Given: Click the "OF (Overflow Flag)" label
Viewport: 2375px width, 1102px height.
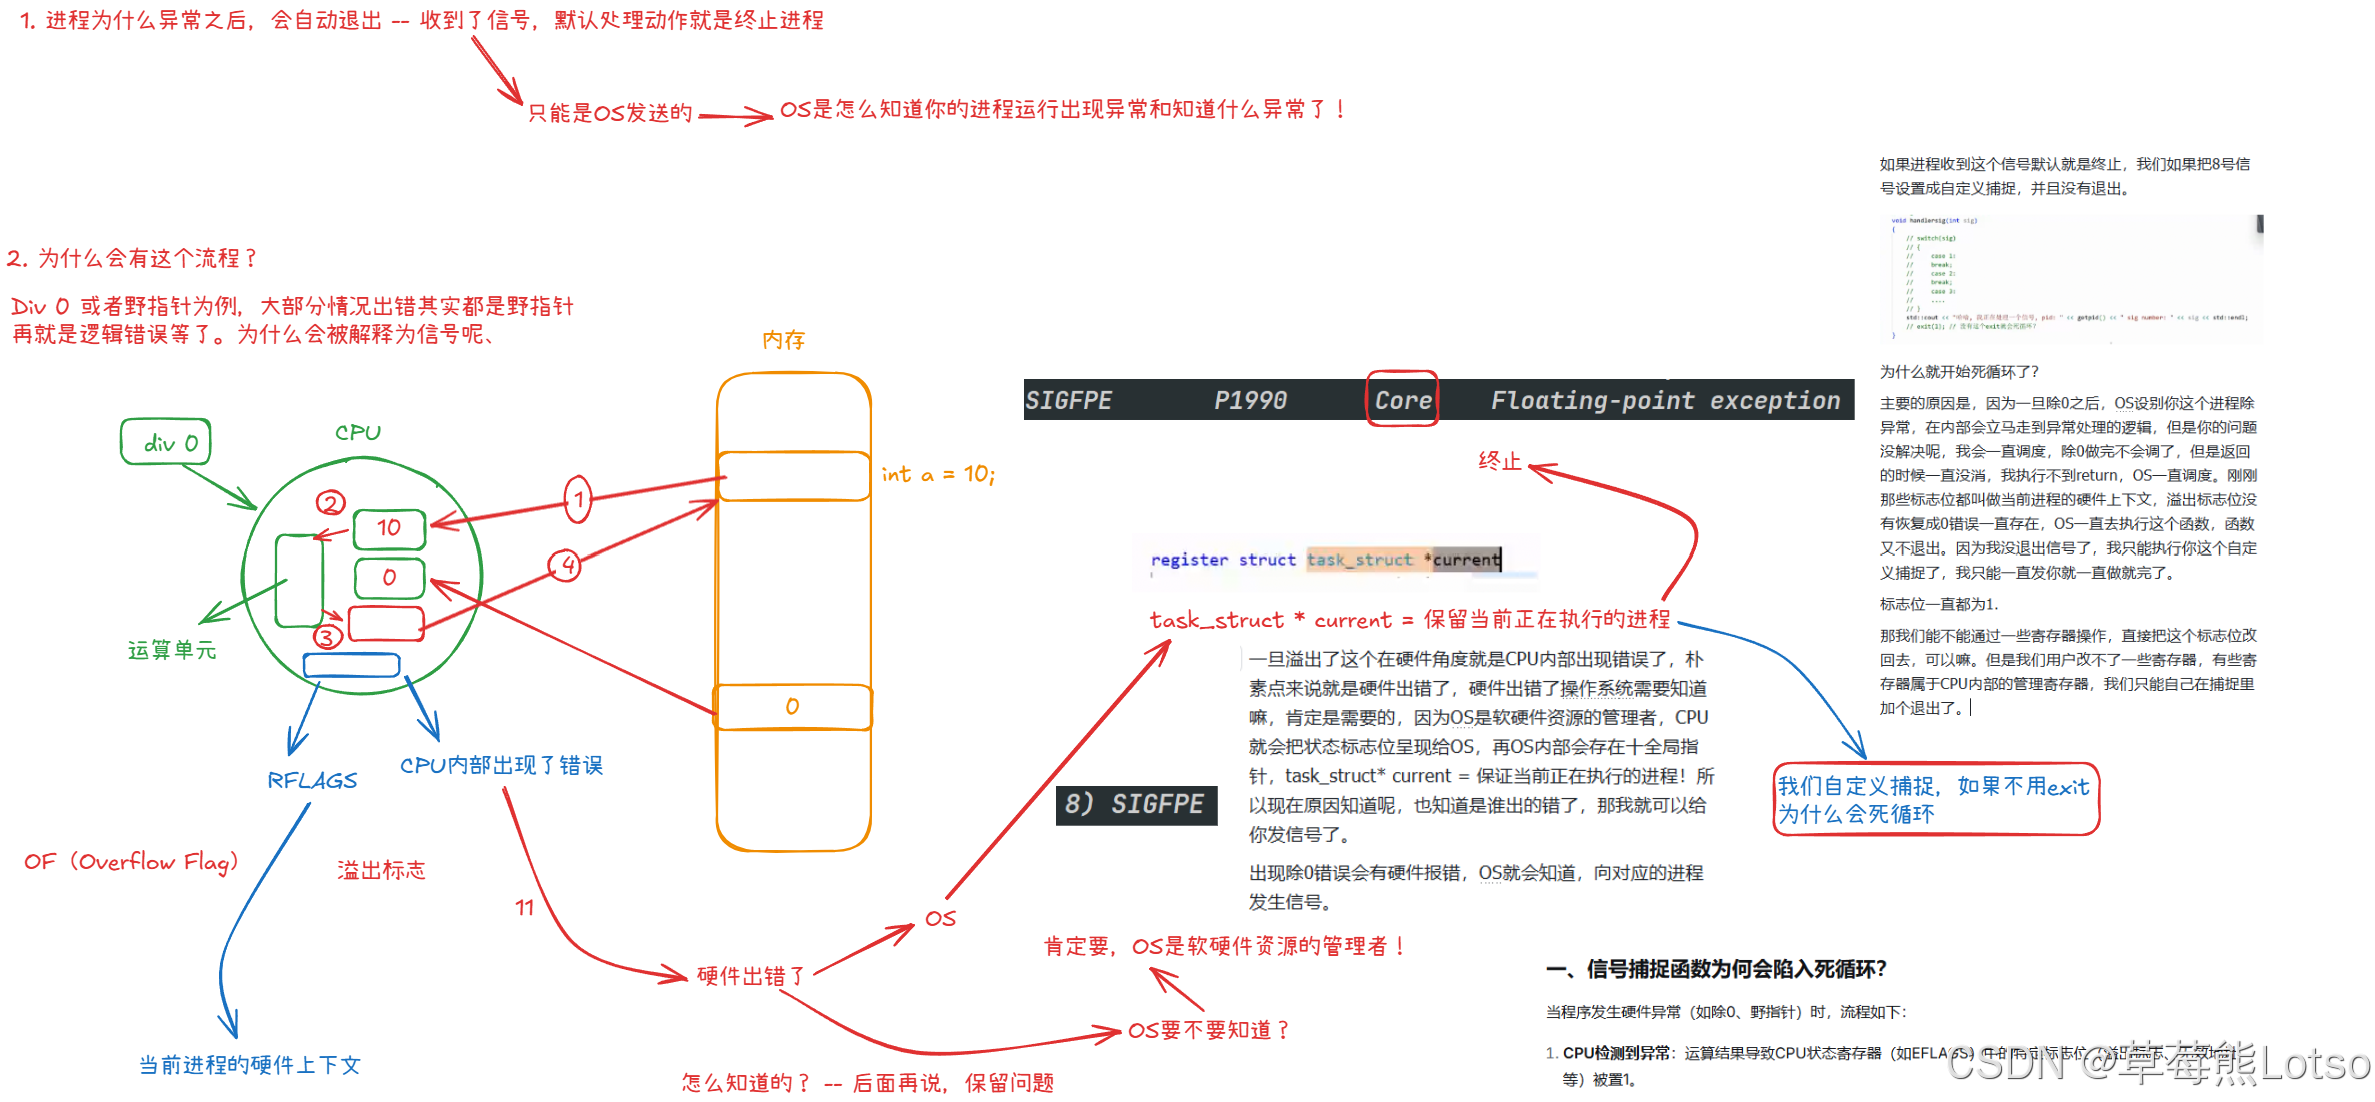Looking at the screenshot, I should pos(131,862).
